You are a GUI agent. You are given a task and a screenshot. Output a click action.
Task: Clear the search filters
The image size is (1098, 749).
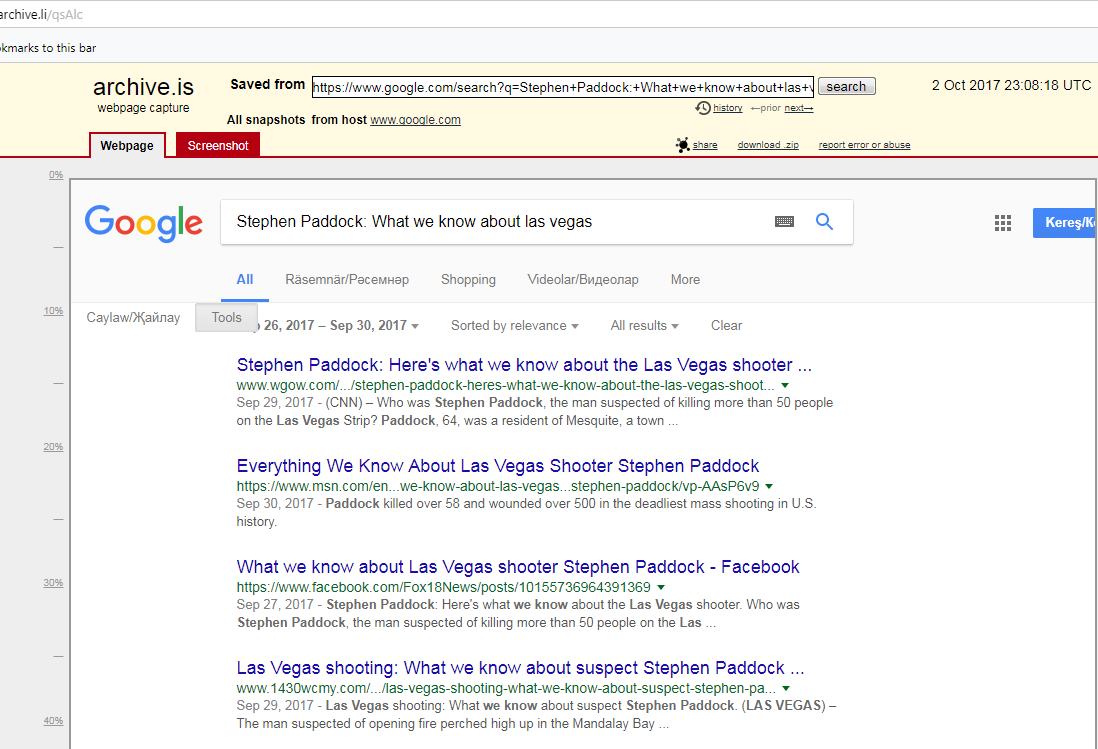pyautogui.click(x=726, y=326)
